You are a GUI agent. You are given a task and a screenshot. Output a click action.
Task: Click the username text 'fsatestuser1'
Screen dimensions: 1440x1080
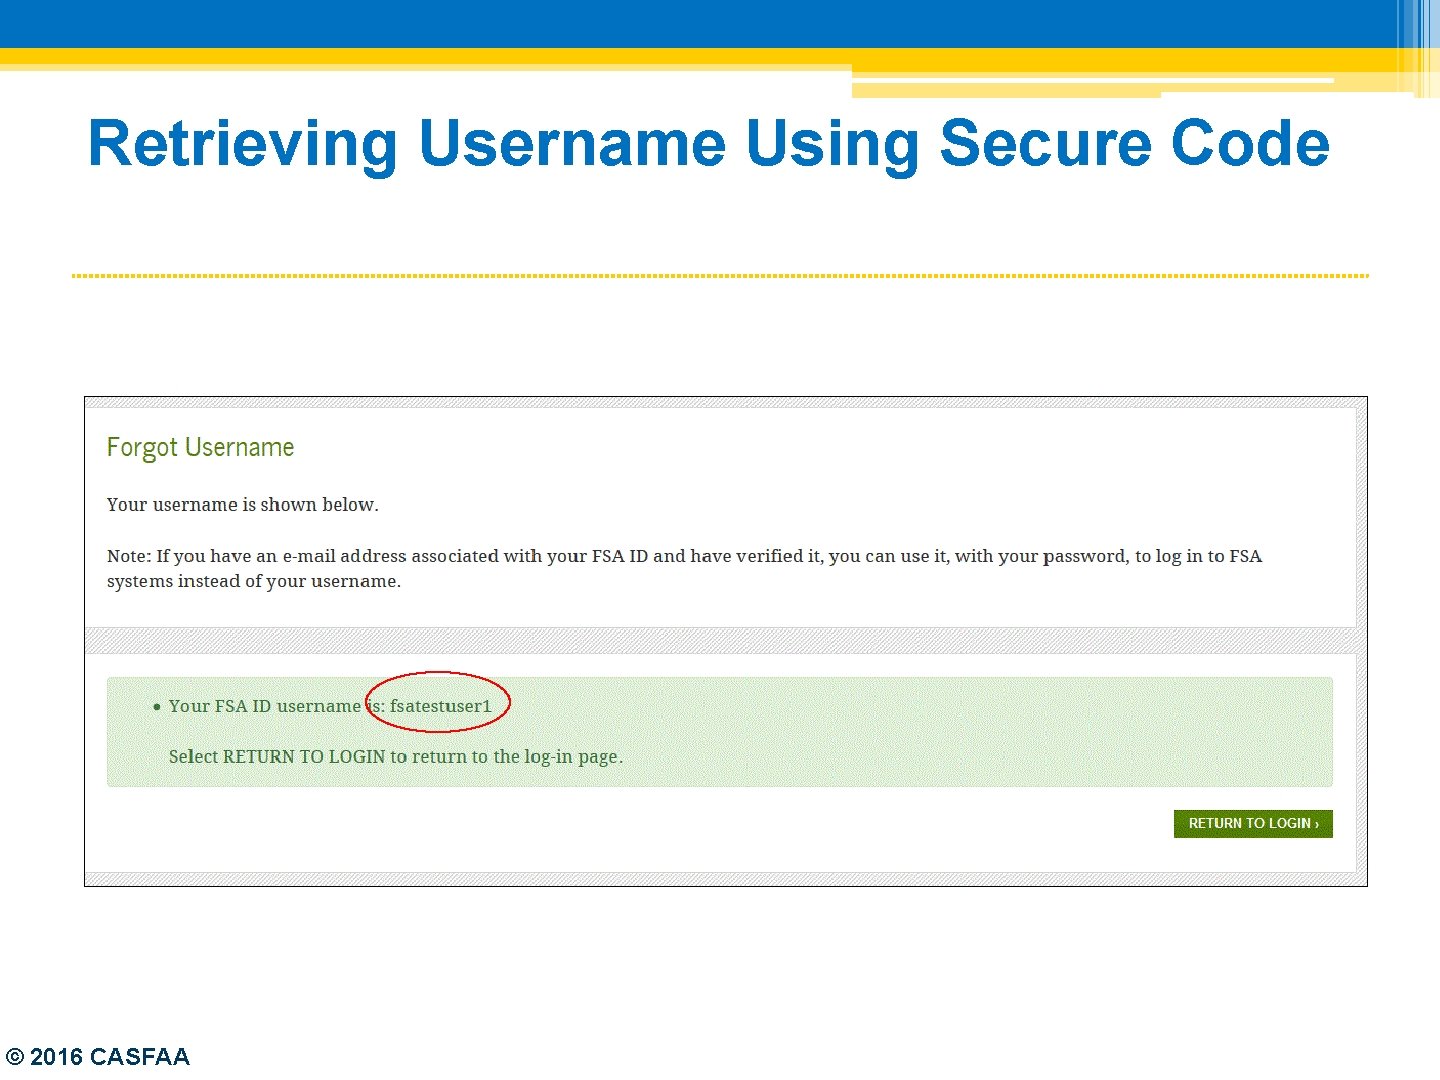[441, 706]
